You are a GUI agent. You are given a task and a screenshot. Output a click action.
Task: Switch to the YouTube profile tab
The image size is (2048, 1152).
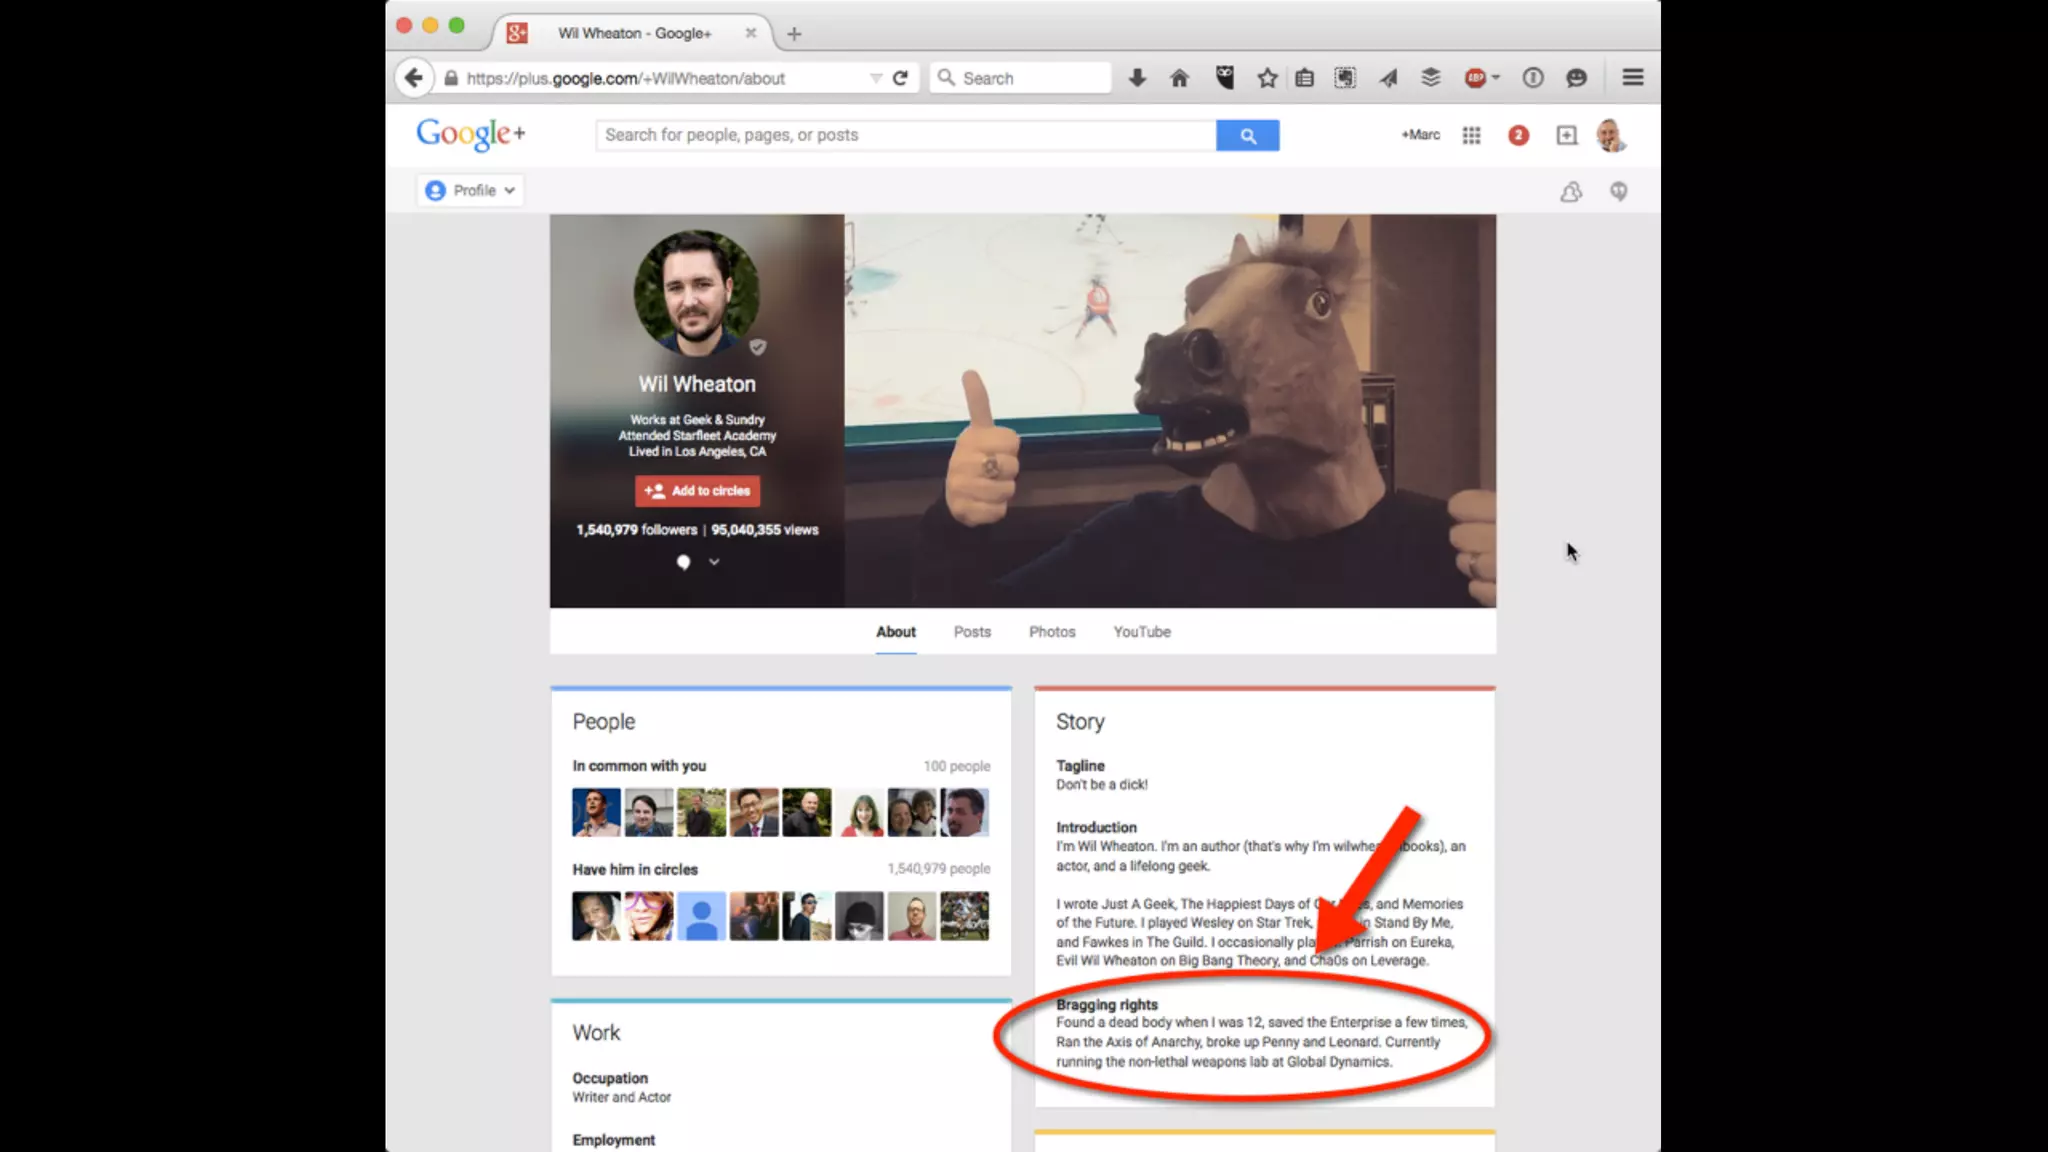1142,632
